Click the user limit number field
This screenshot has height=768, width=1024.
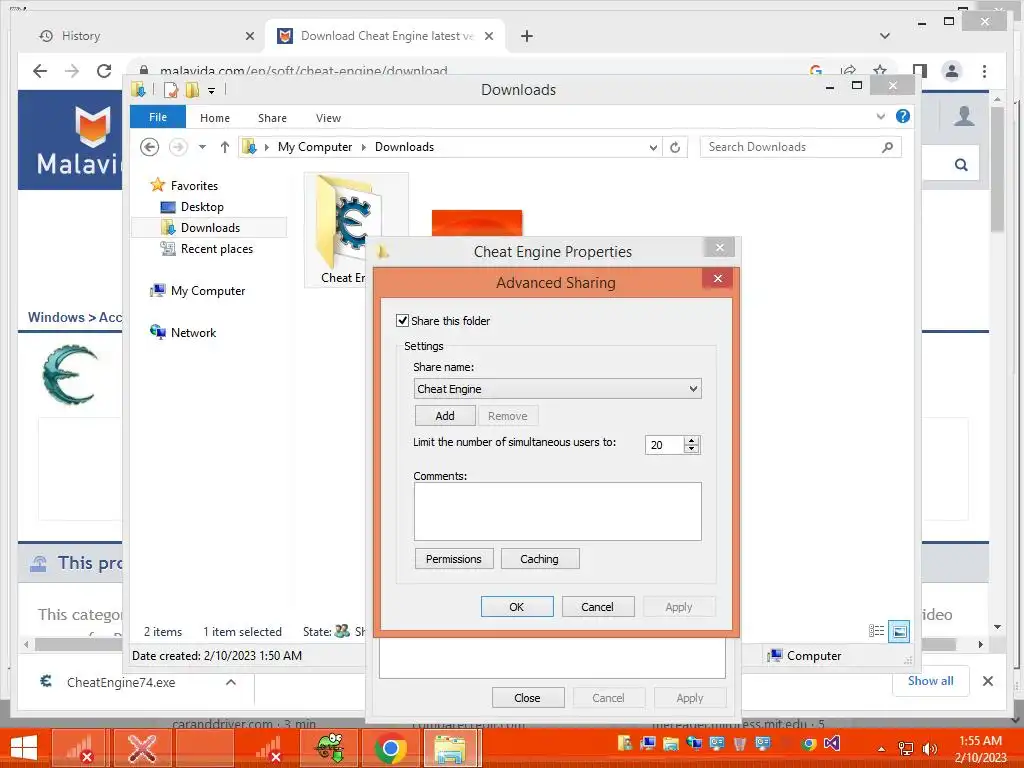coord(664,445)
